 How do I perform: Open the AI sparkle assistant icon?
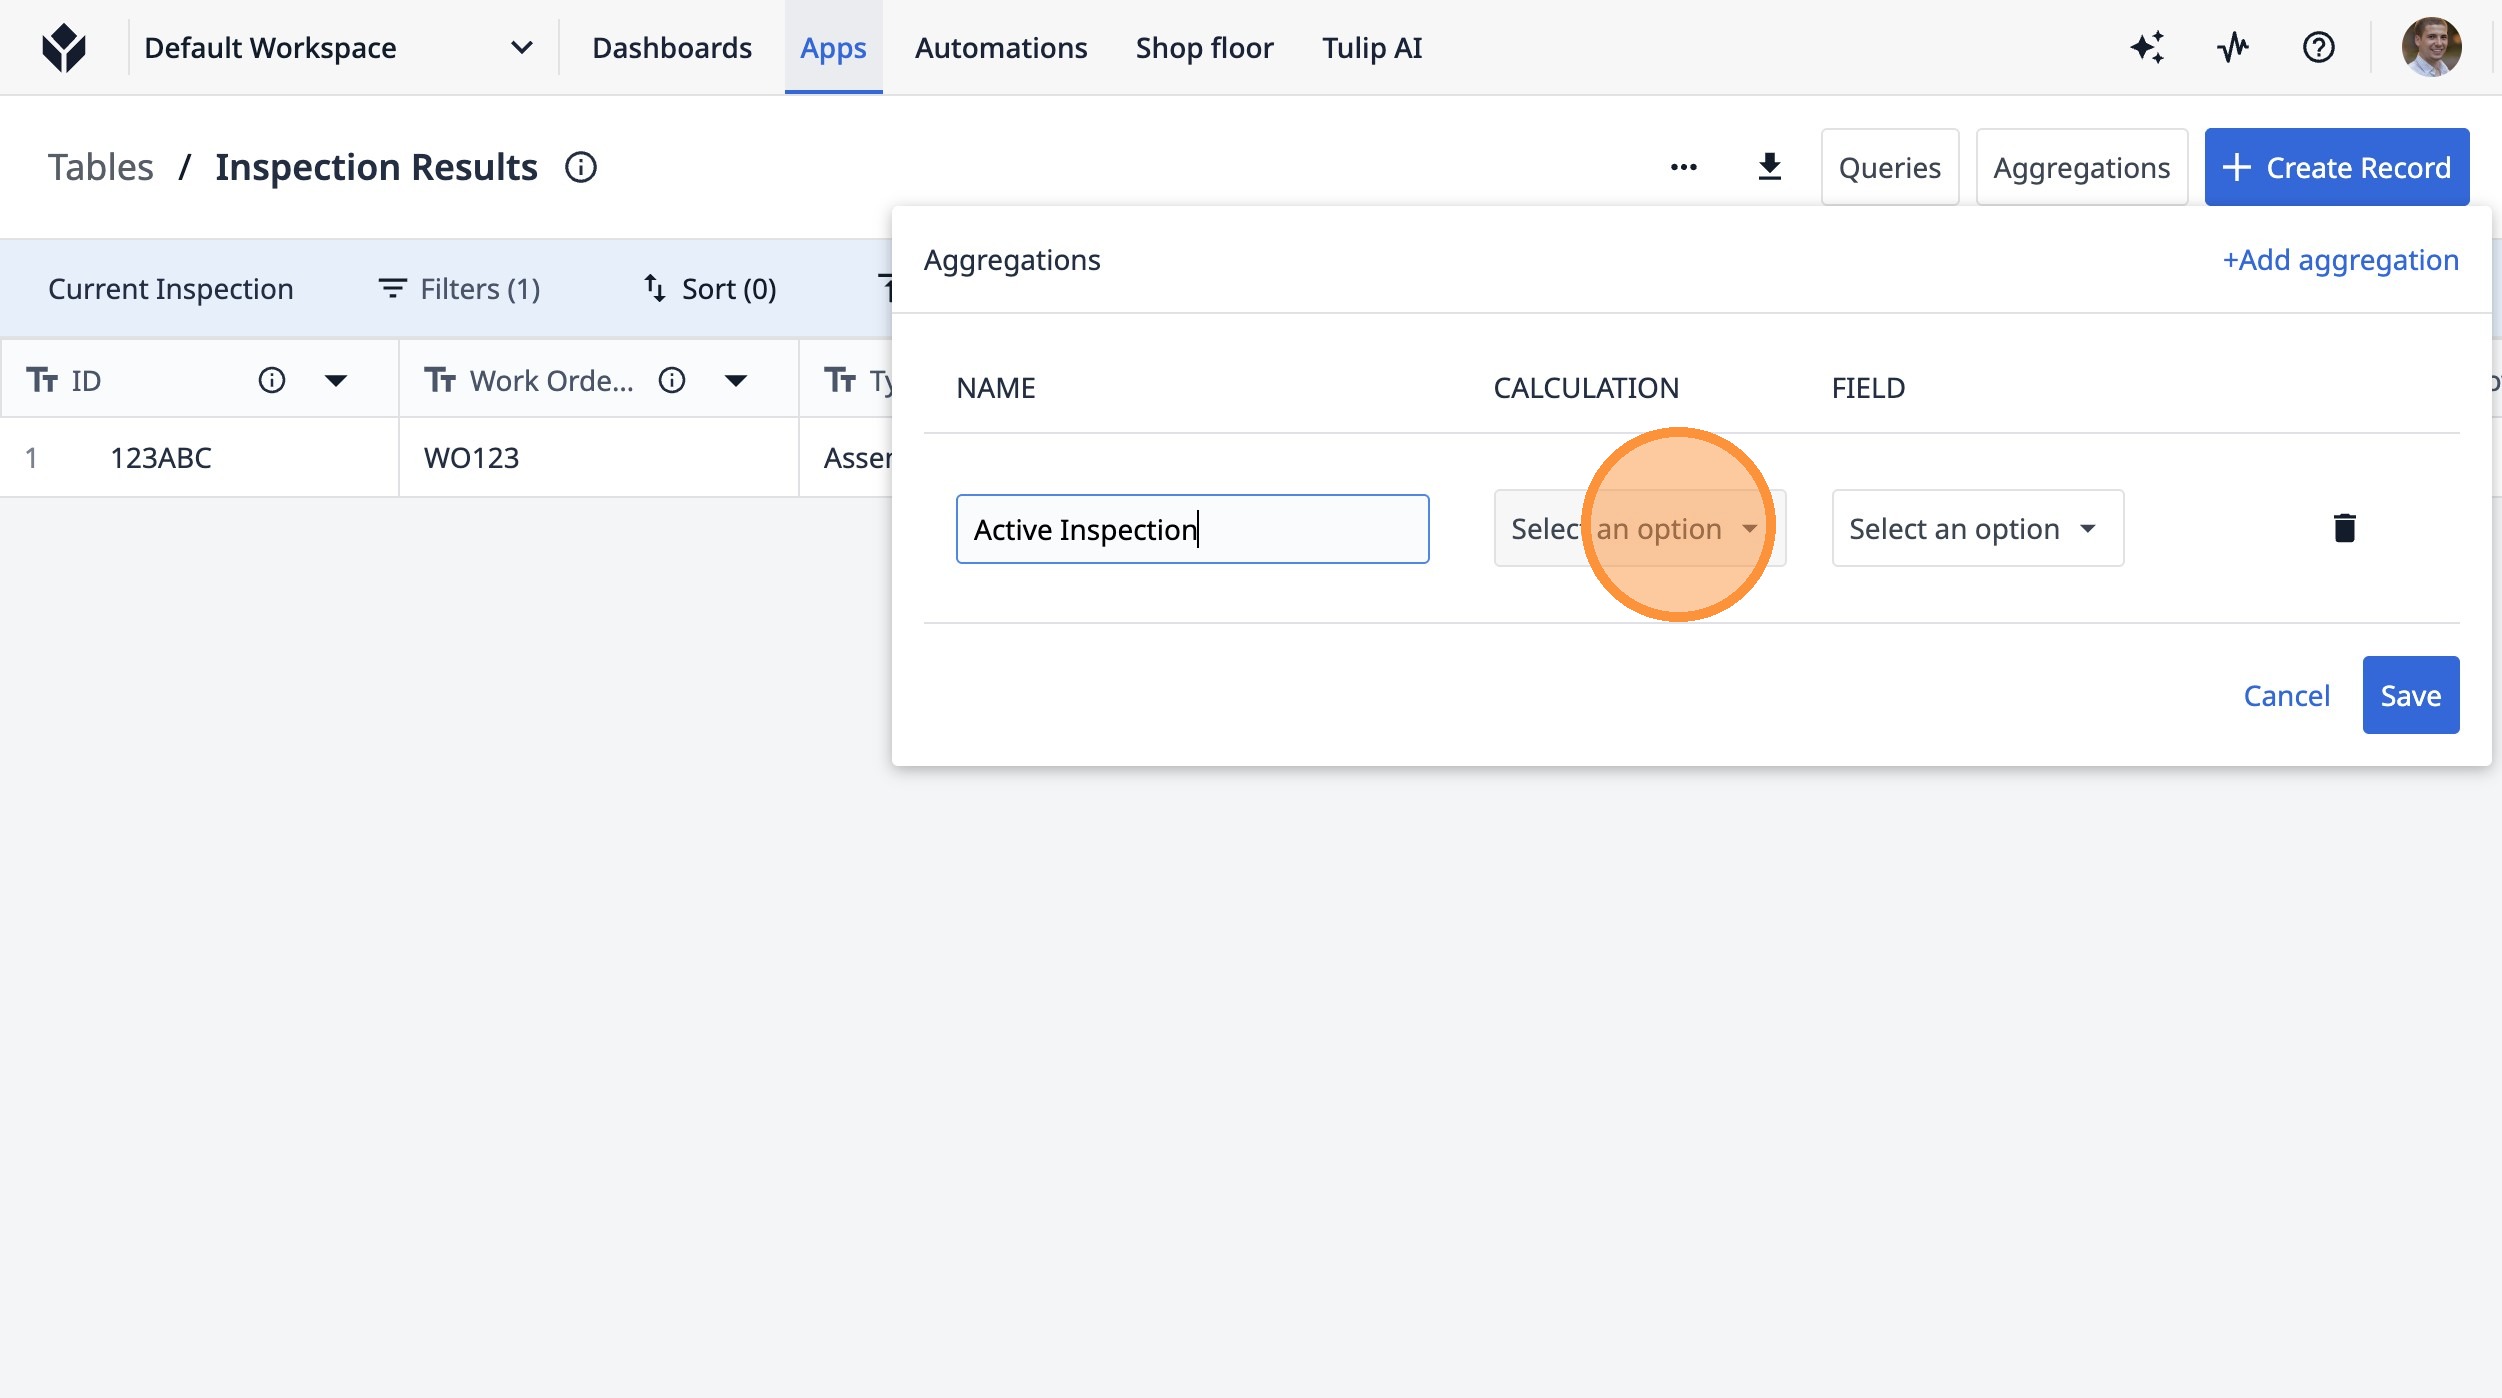[x=2147, y=47]
